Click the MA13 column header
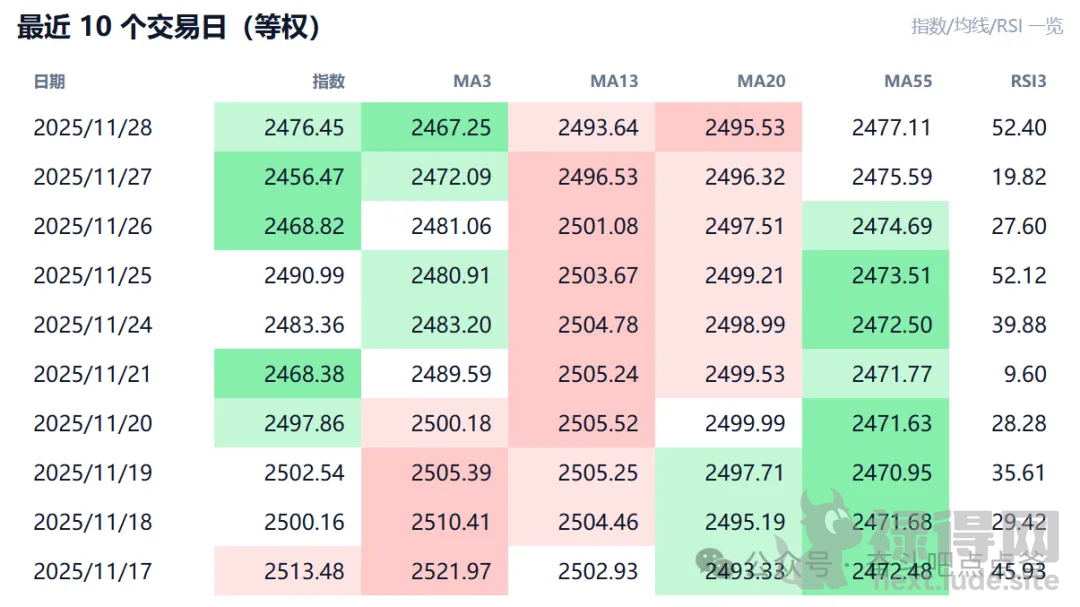Screen dimensions: 1080x607 click(x=614, y=81)
